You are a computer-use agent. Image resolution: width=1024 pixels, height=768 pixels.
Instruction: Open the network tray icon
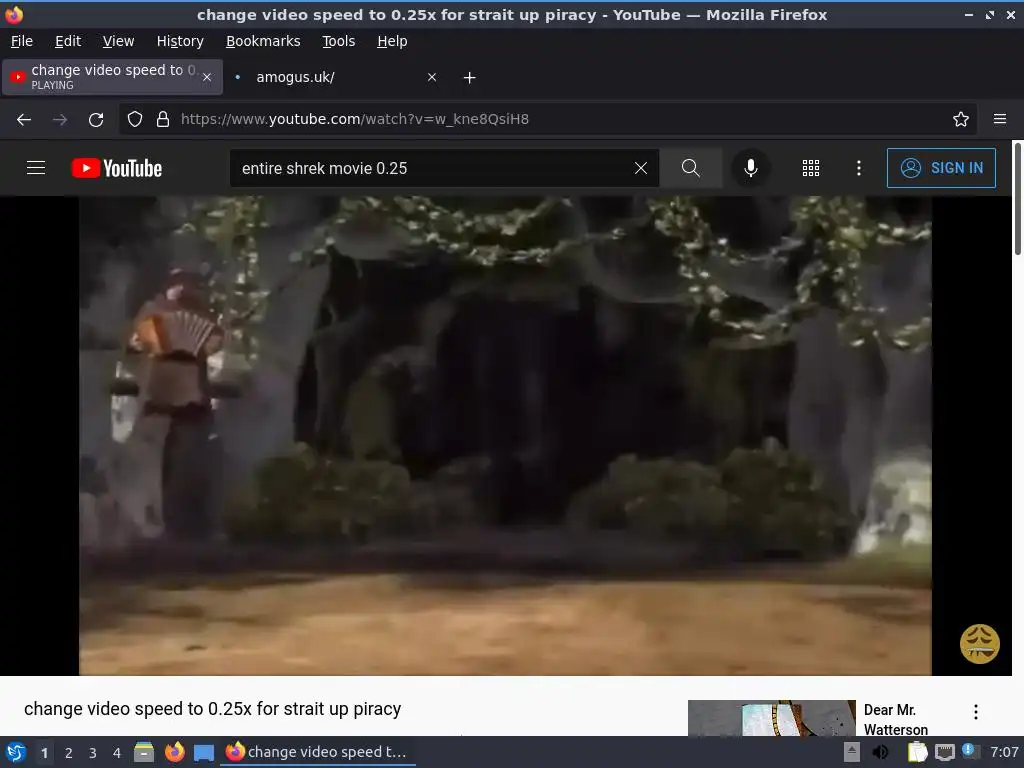pyautogui.click(x=944, y=752)
